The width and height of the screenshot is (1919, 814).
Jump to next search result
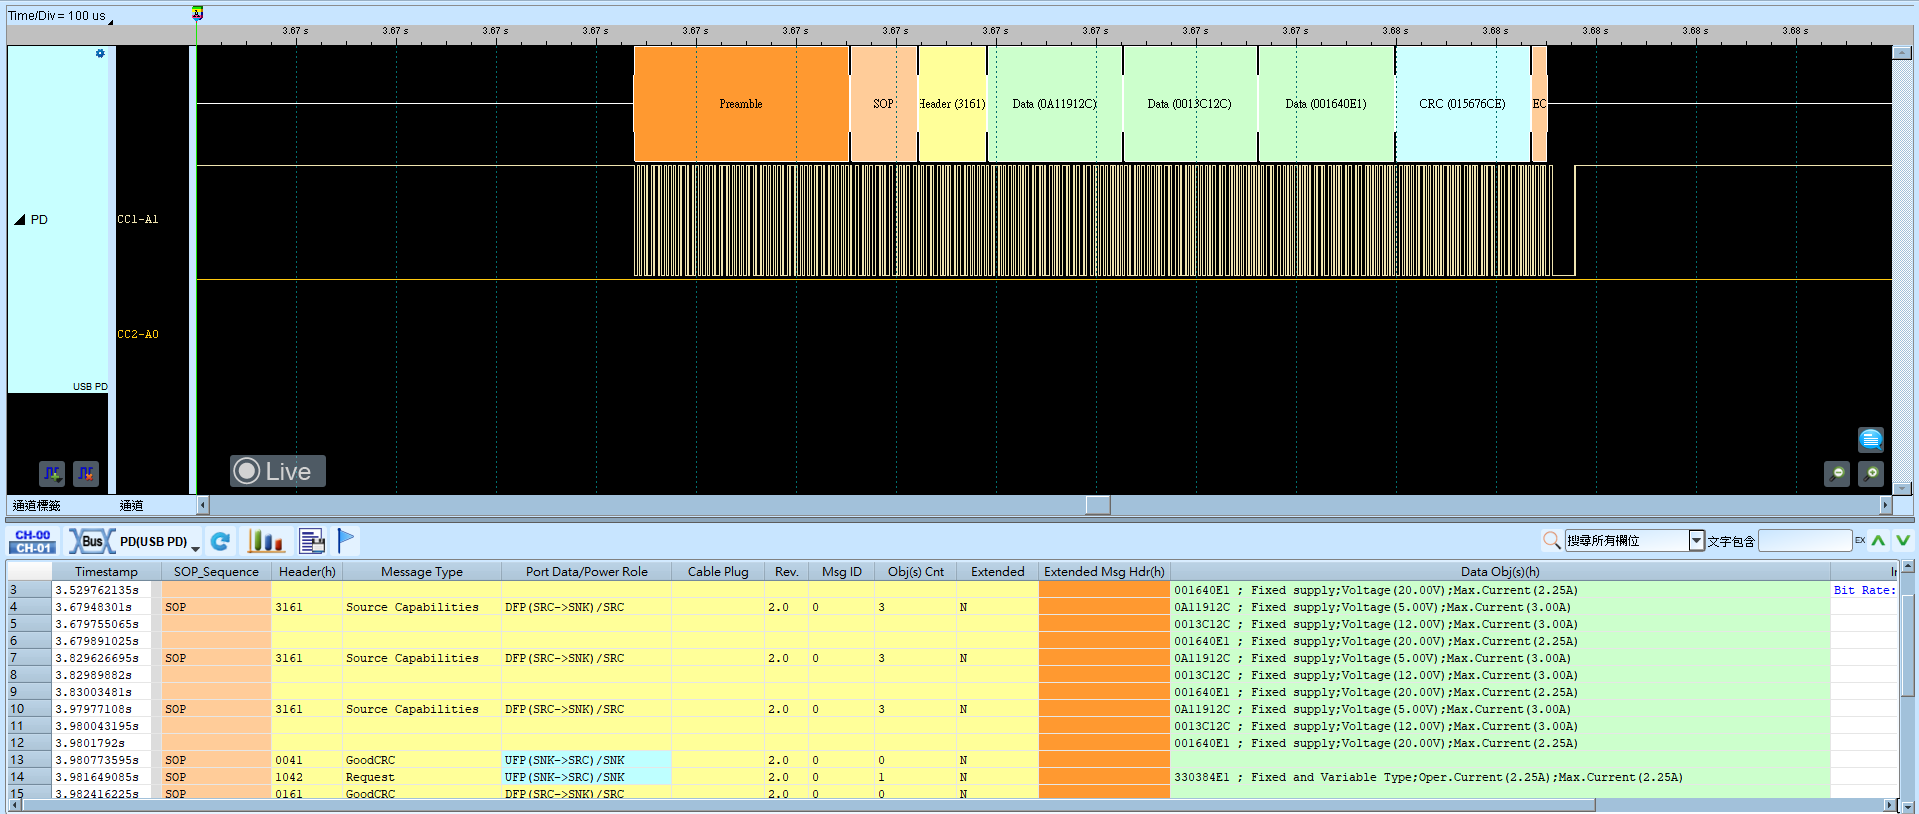(x=1902, y=540)
